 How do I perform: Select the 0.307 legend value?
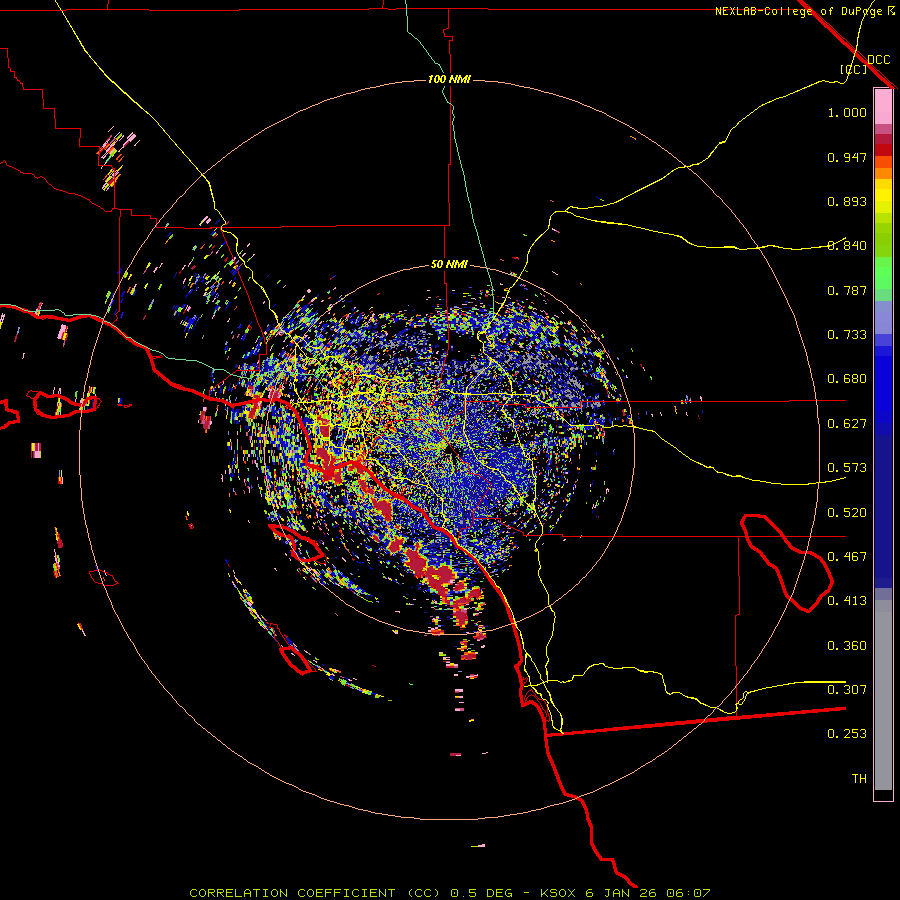point(847,690)
